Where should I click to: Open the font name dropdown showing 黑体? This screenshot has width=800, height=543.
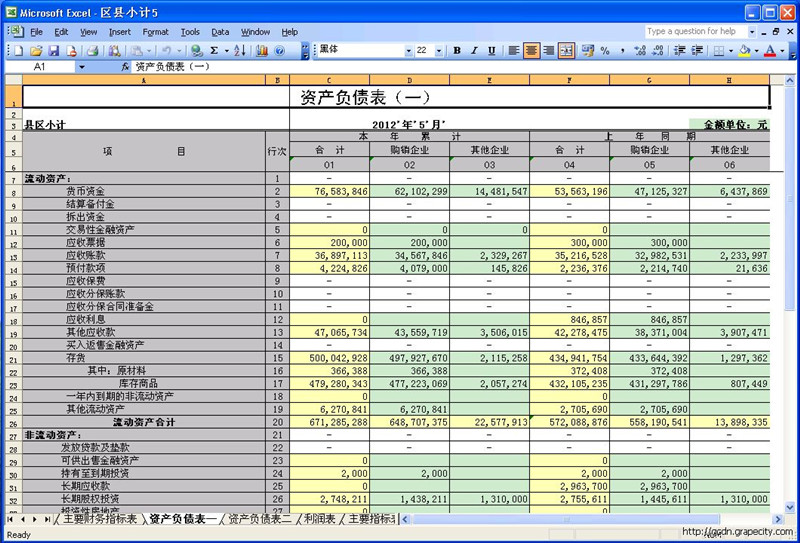[x=408, y=50]
